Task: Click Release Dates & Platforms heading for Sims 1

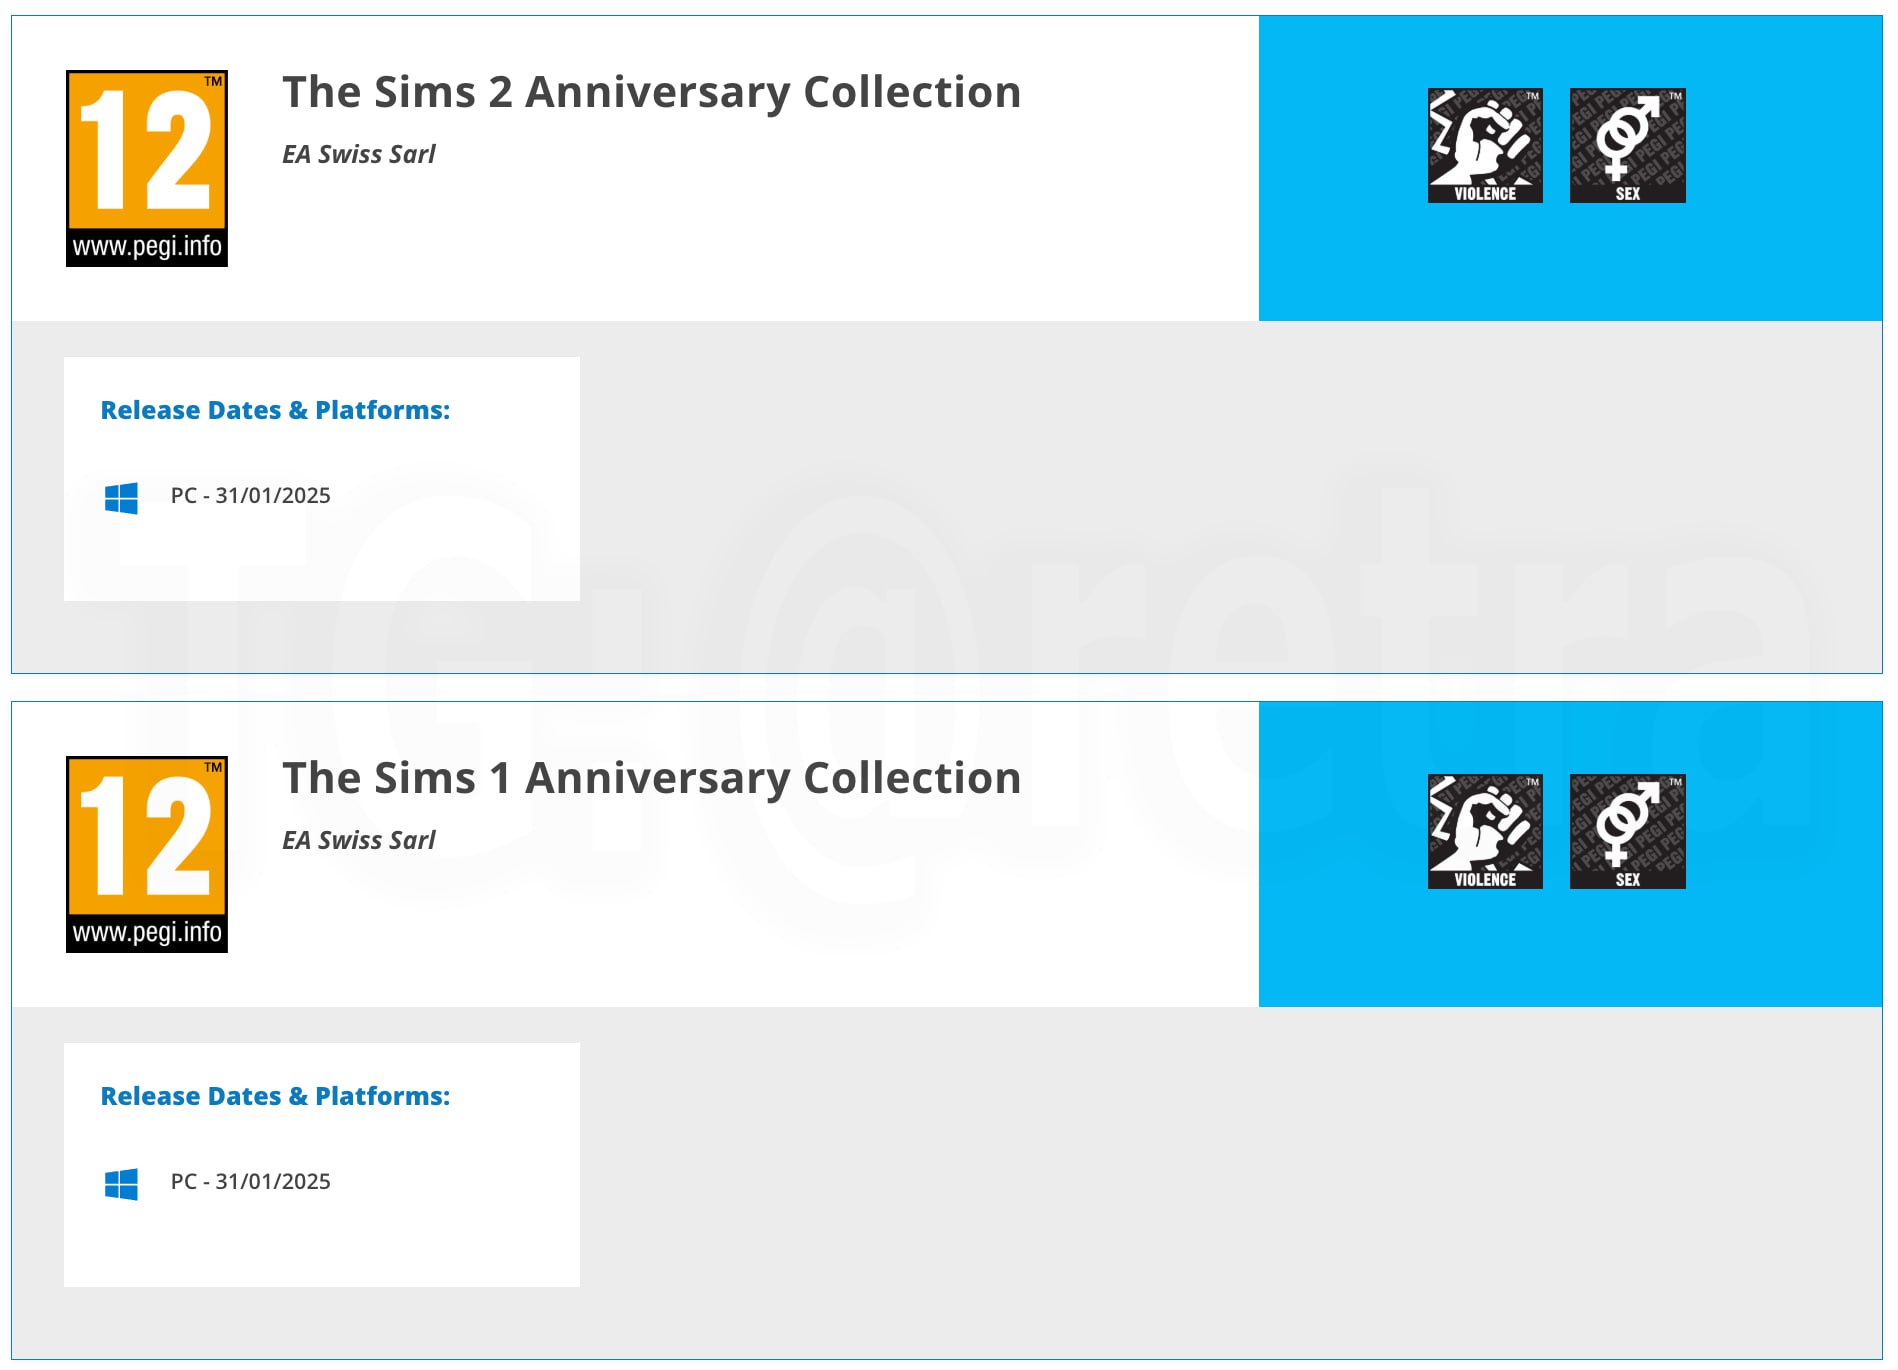Action: (275, 1096)
